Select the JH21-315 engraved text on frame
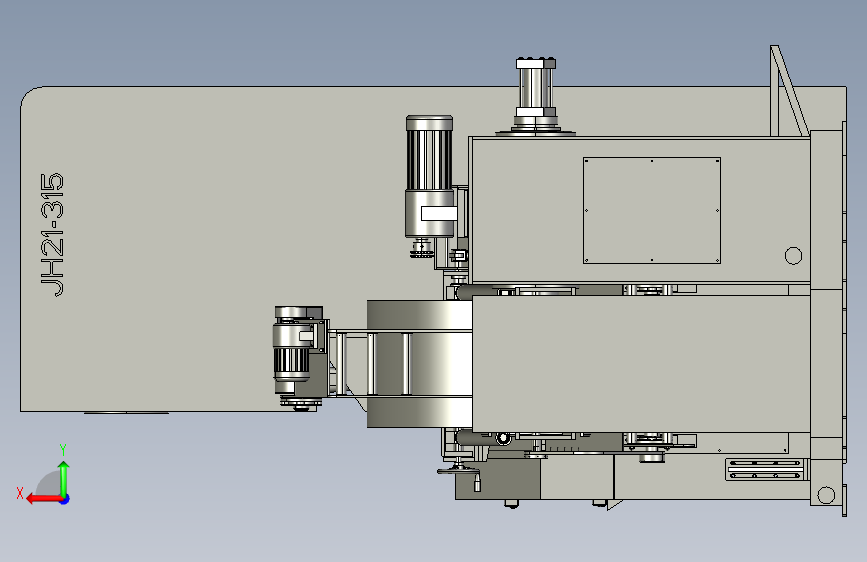 [x=52, y=235]
